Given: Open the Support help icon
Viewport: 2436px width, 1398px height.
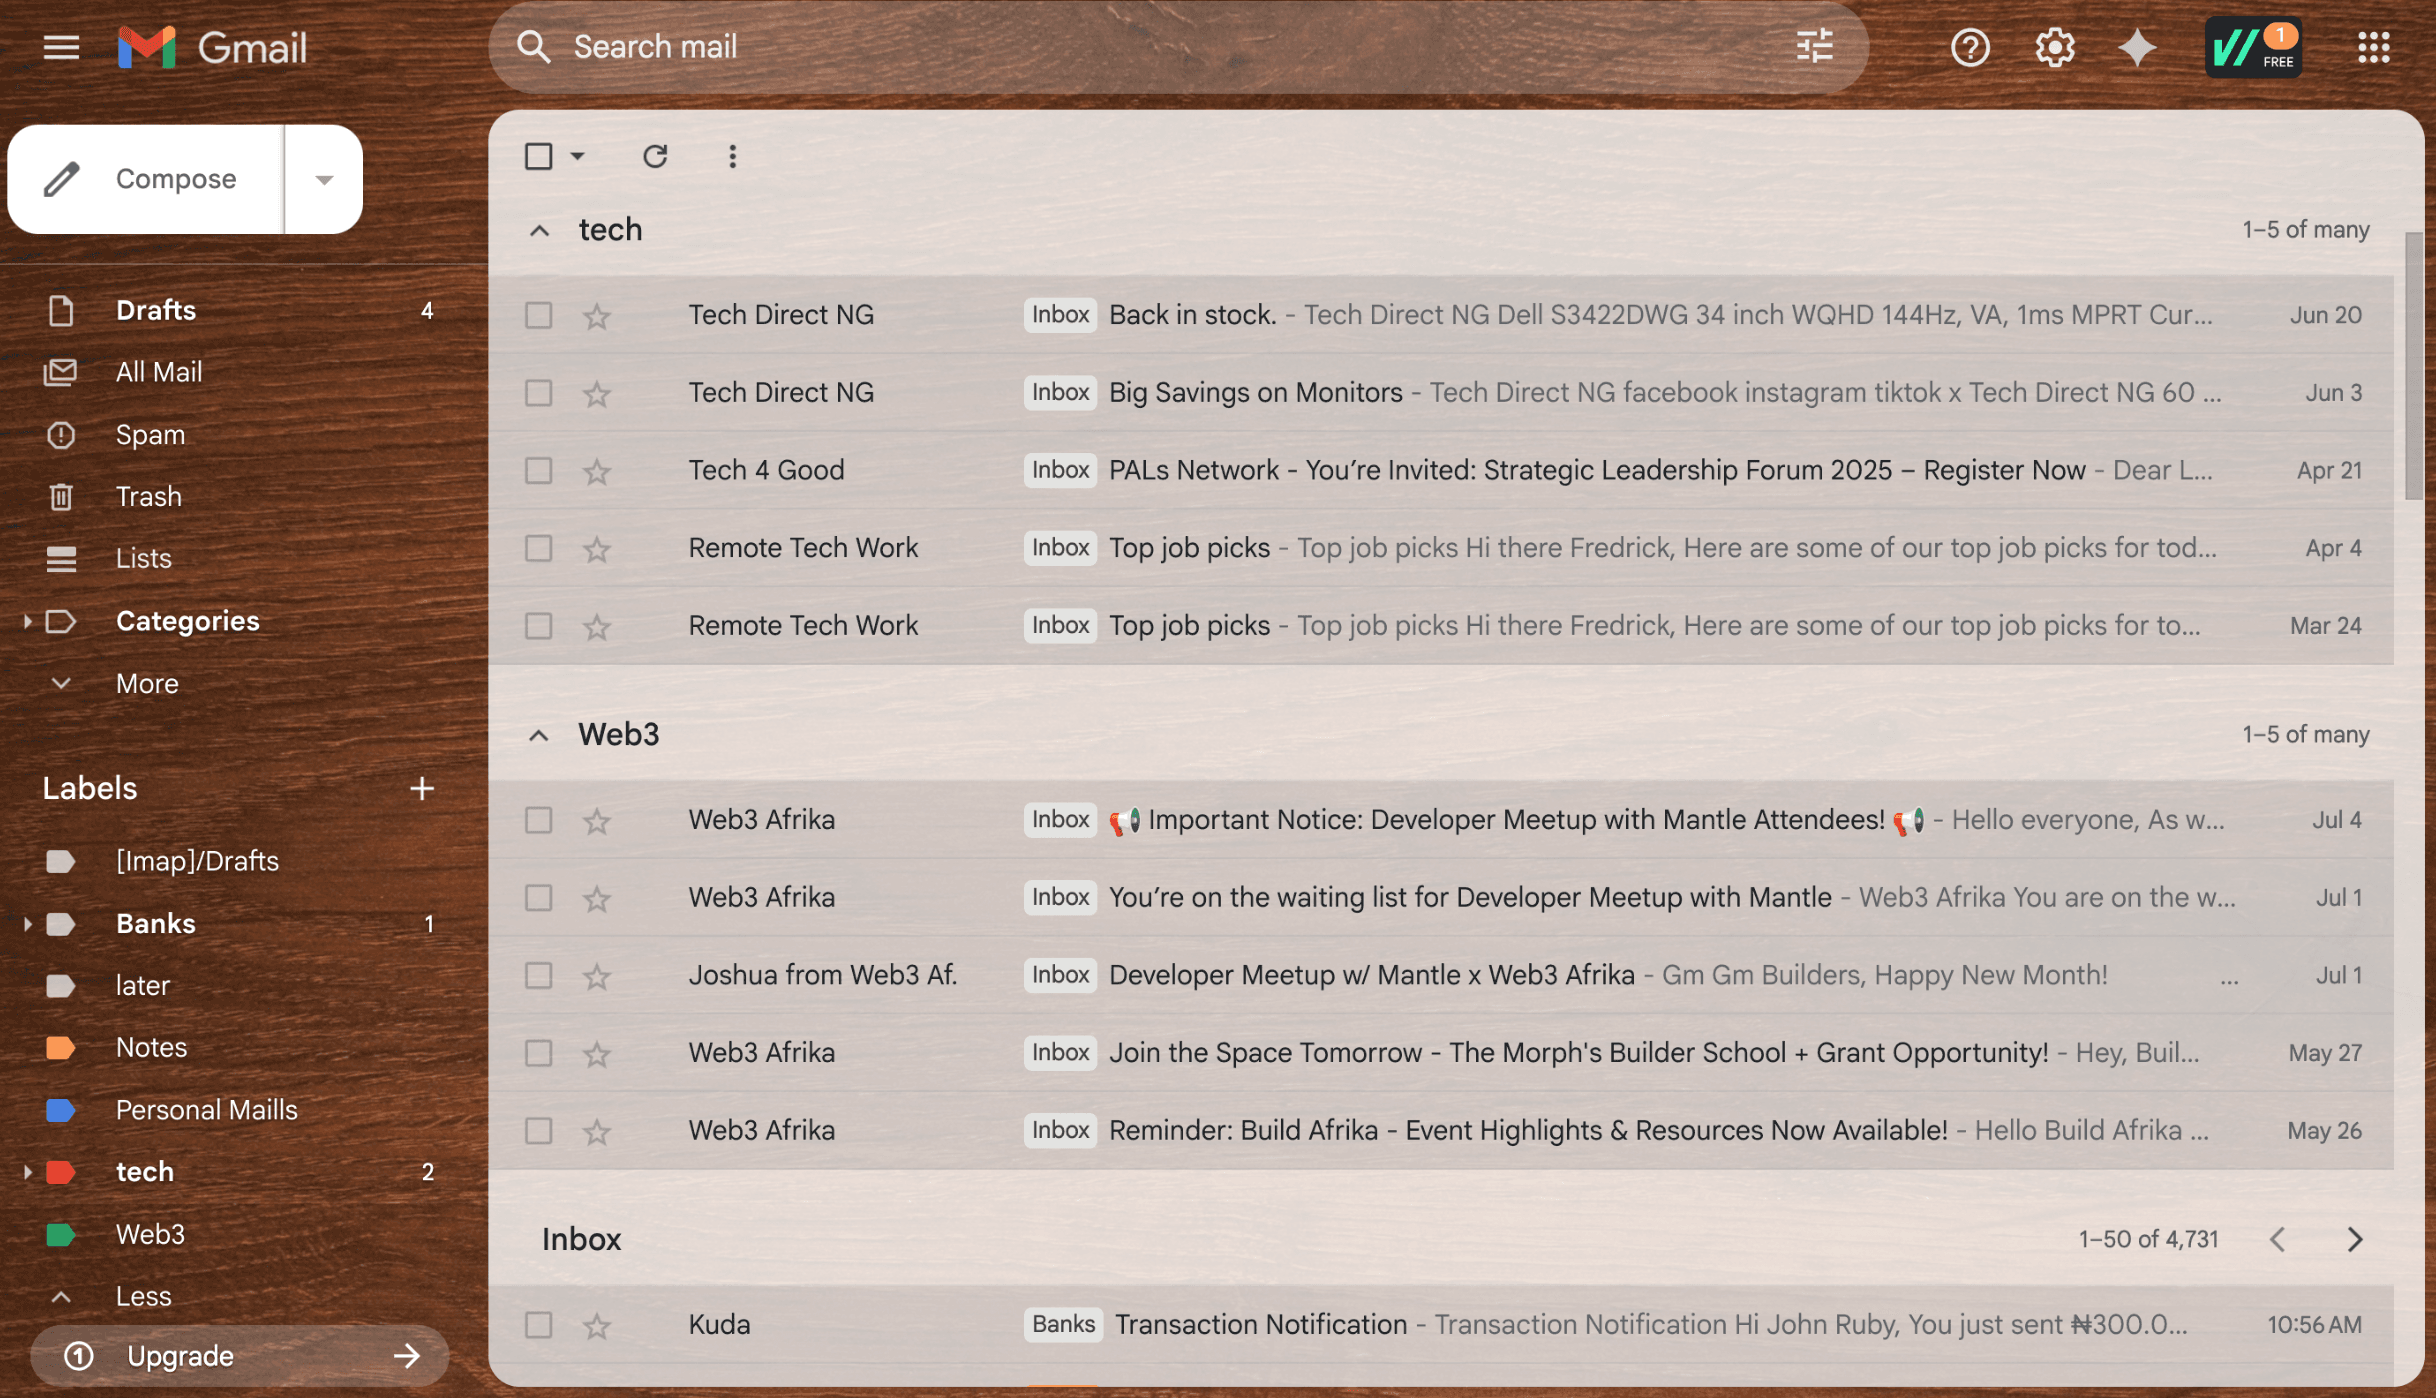Looking at the screenshot, I should [x=1970, y=47].
